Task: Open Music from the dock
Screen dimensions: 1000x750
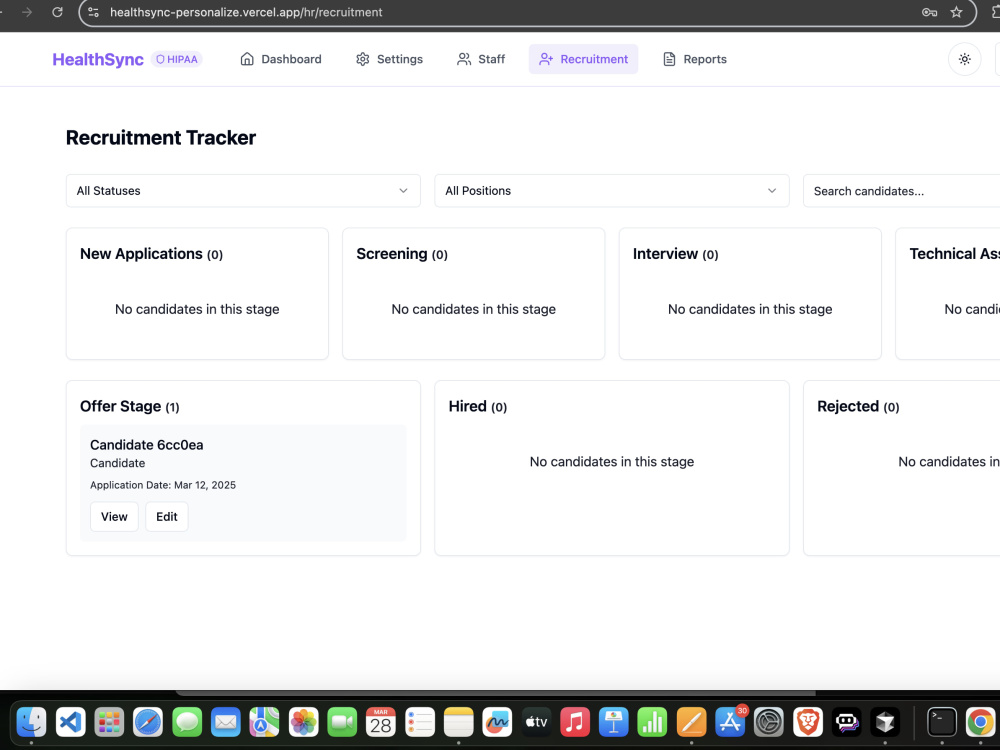Action: point(575,723)
